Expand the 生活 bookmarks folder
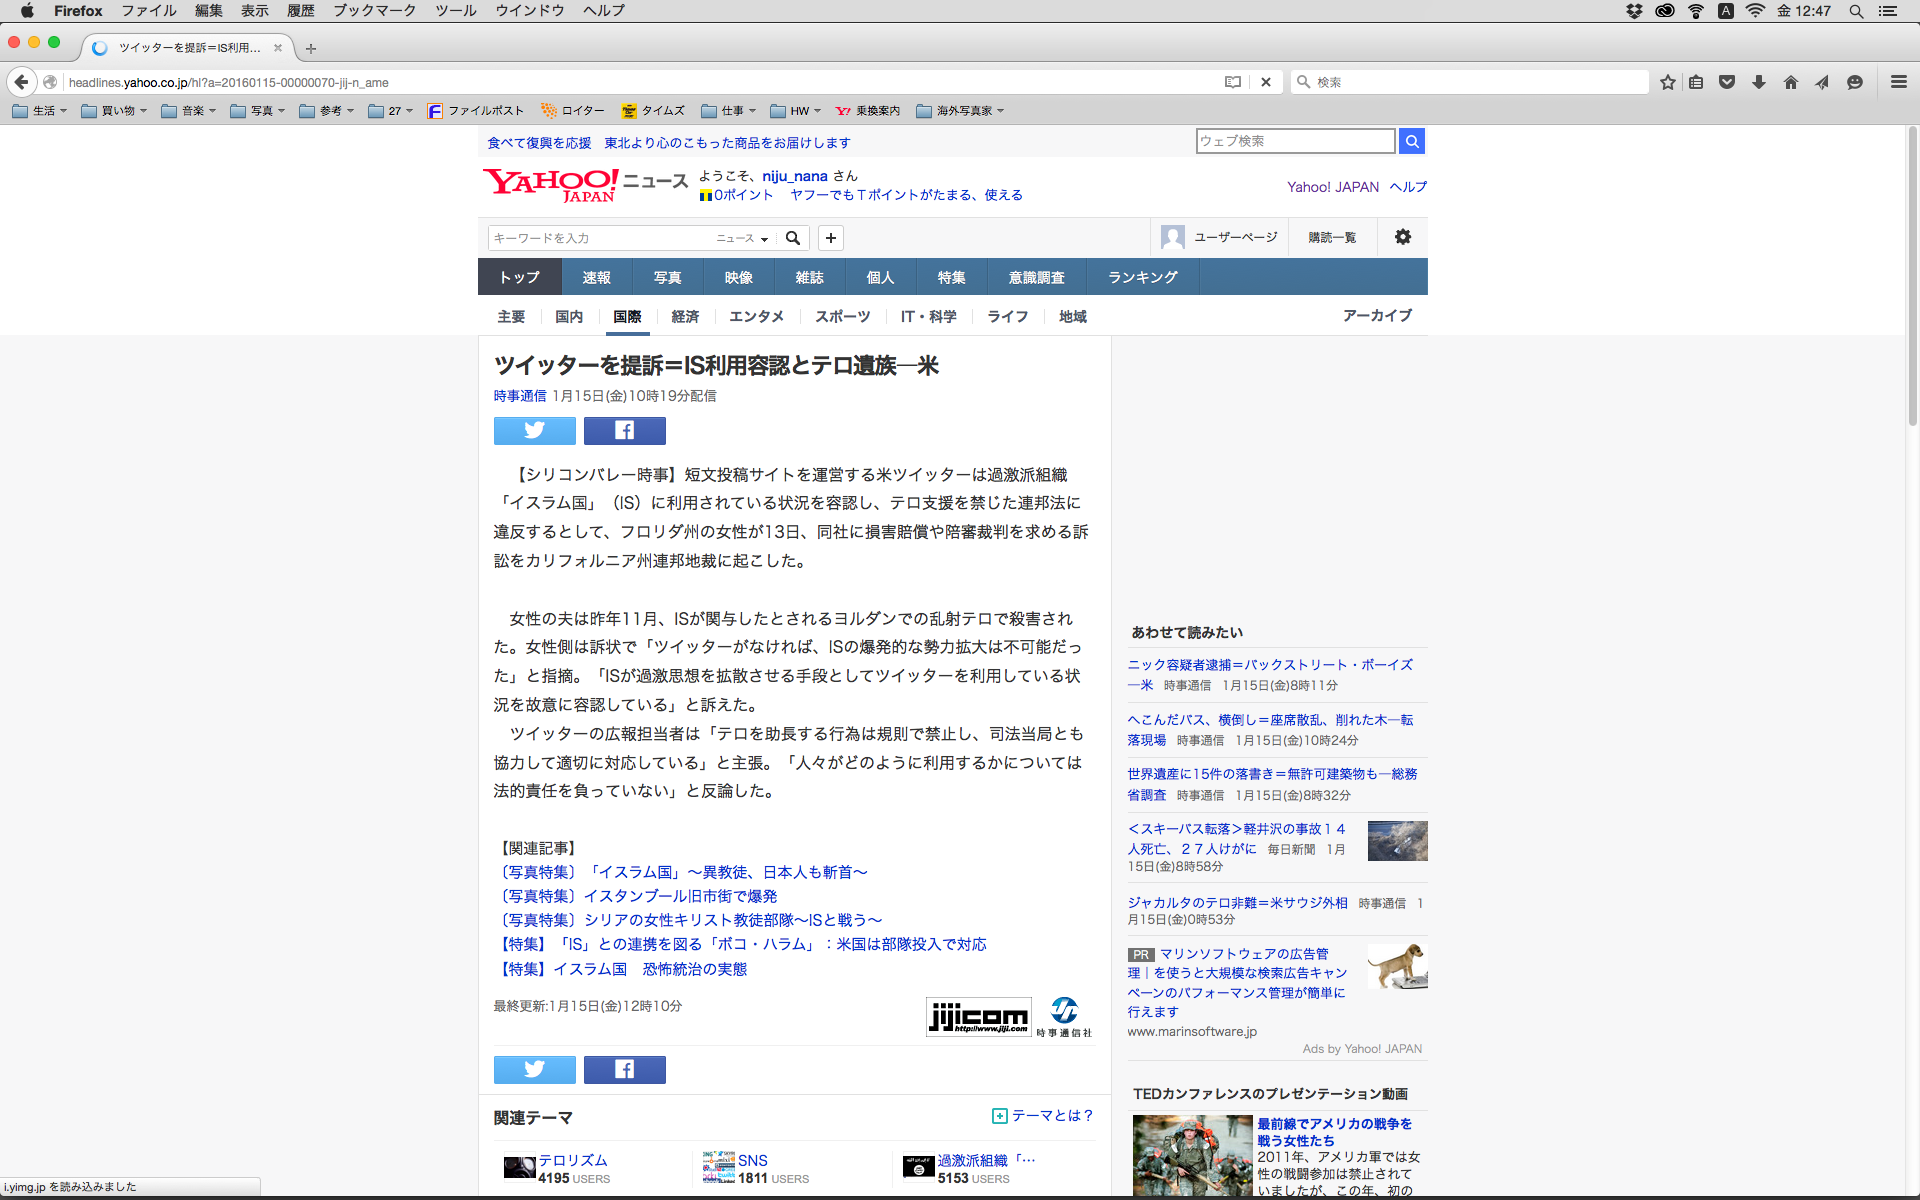 (40, 111)
